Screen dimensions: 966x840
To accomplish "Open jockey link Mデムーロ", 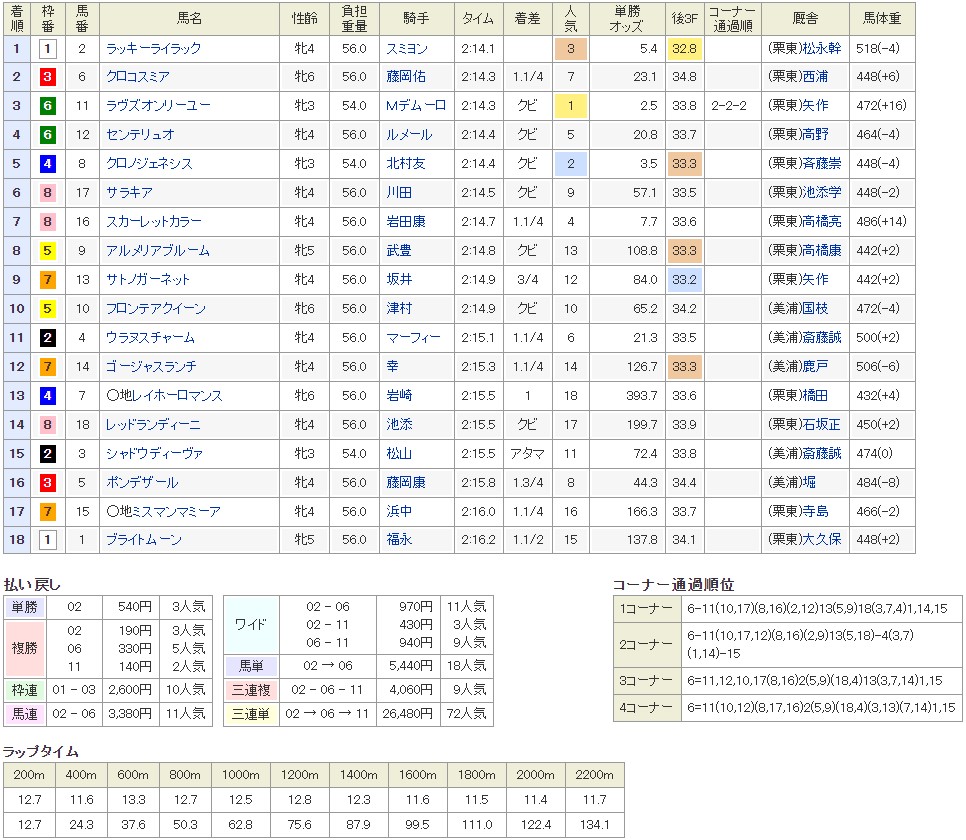I will tap(416, 106).
